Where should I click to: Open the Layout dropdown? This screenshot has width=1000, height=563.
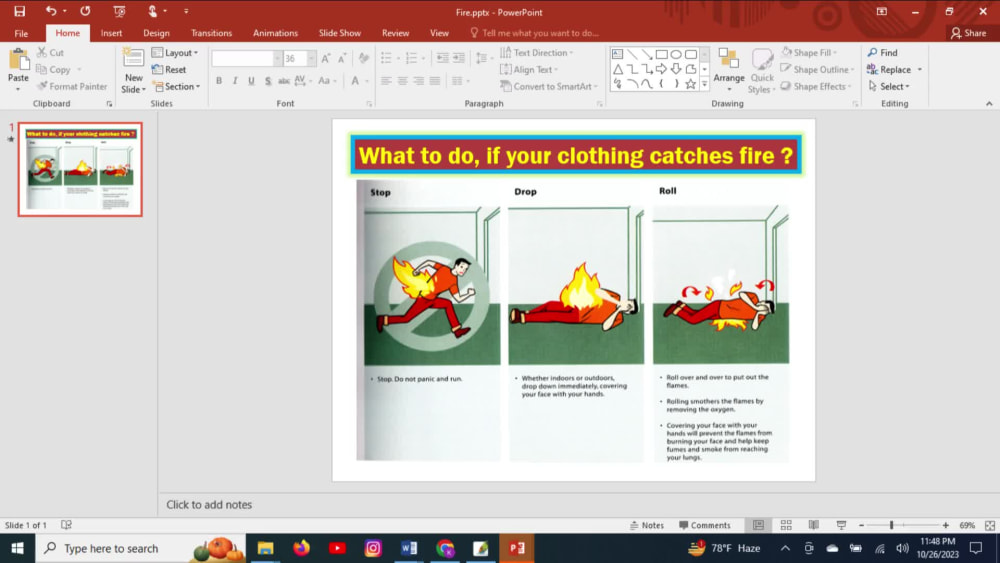[x=175, y=52]
